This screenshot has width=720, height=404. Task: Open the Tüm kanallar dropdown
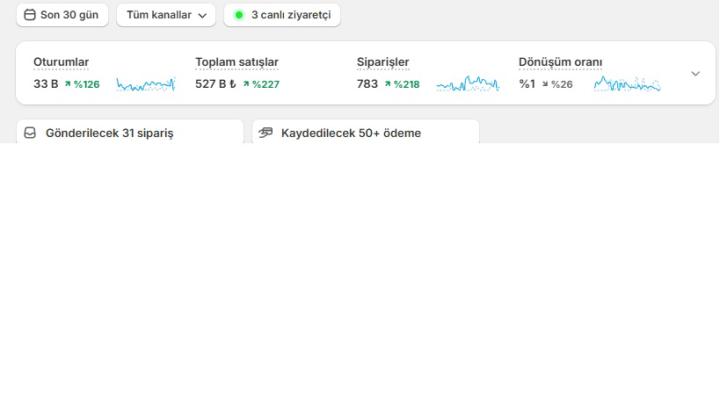click(166, 15)
